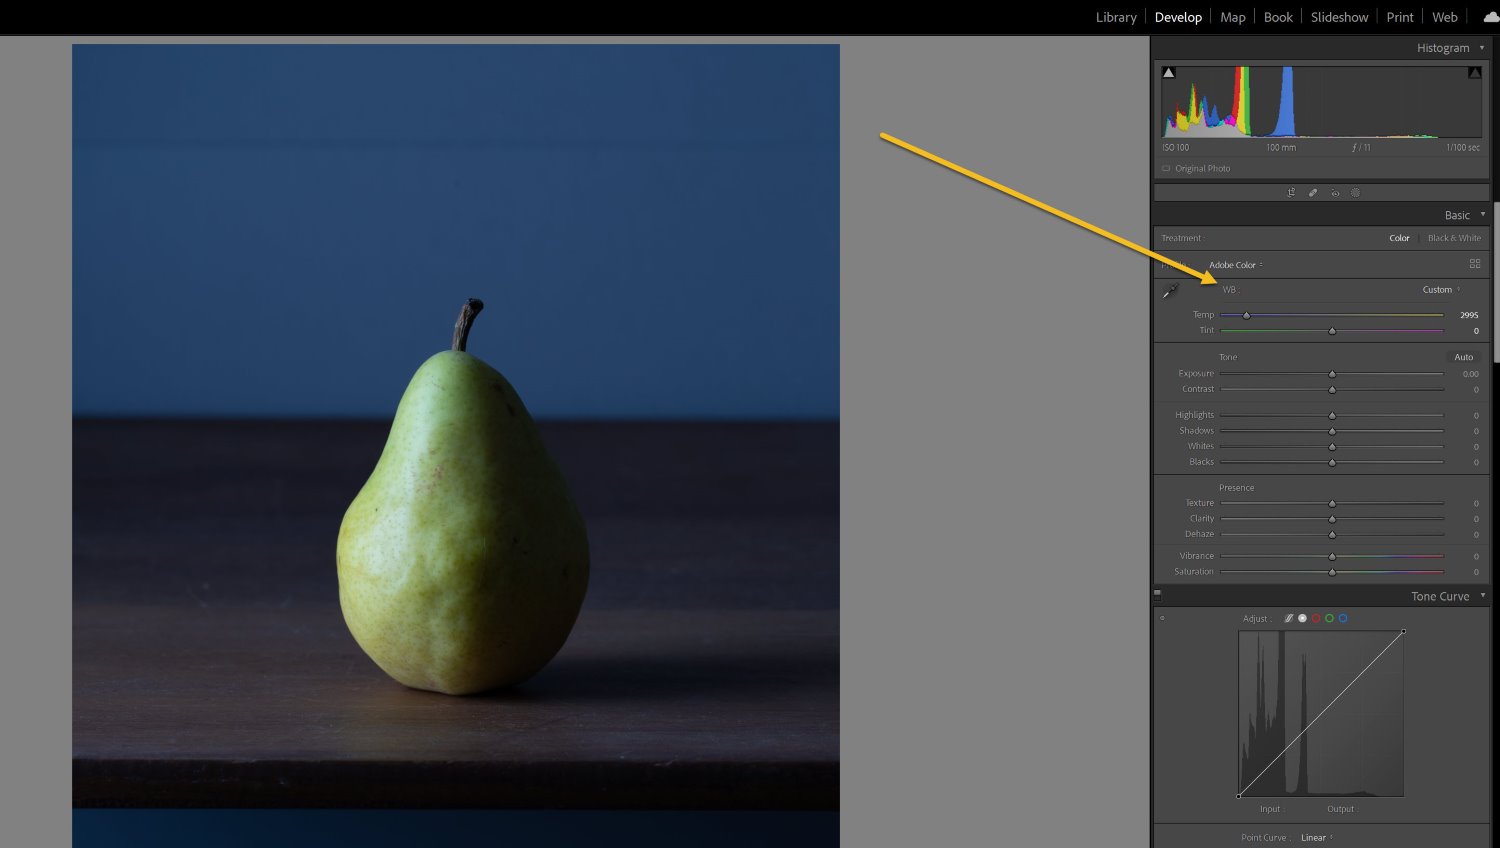Click Original Photo below the histogram

pos(1202,168)
